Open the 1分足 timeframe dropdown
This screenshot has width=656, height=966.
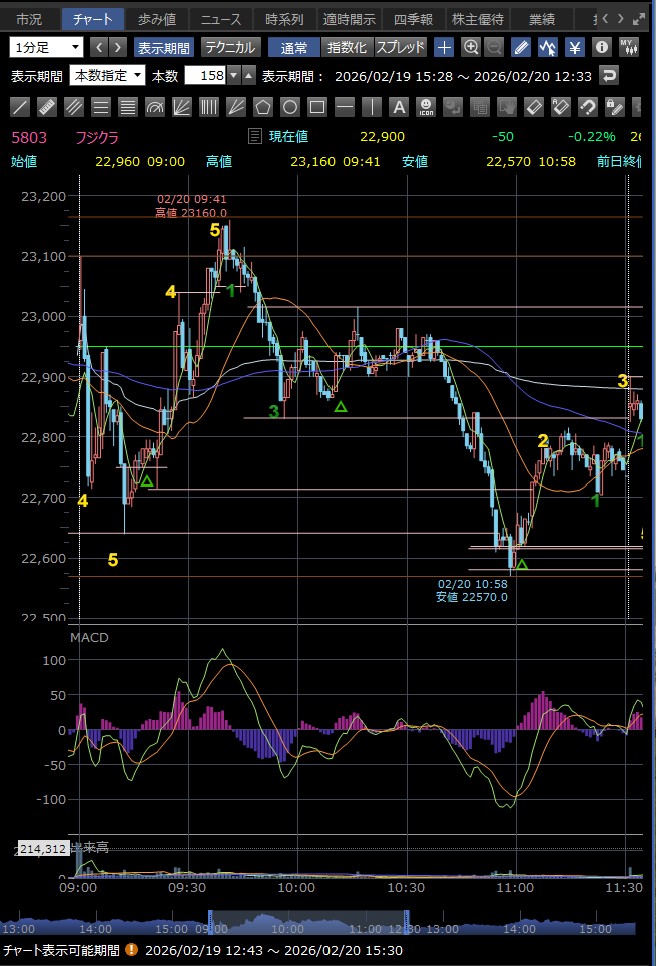click(x=47, y=47)
